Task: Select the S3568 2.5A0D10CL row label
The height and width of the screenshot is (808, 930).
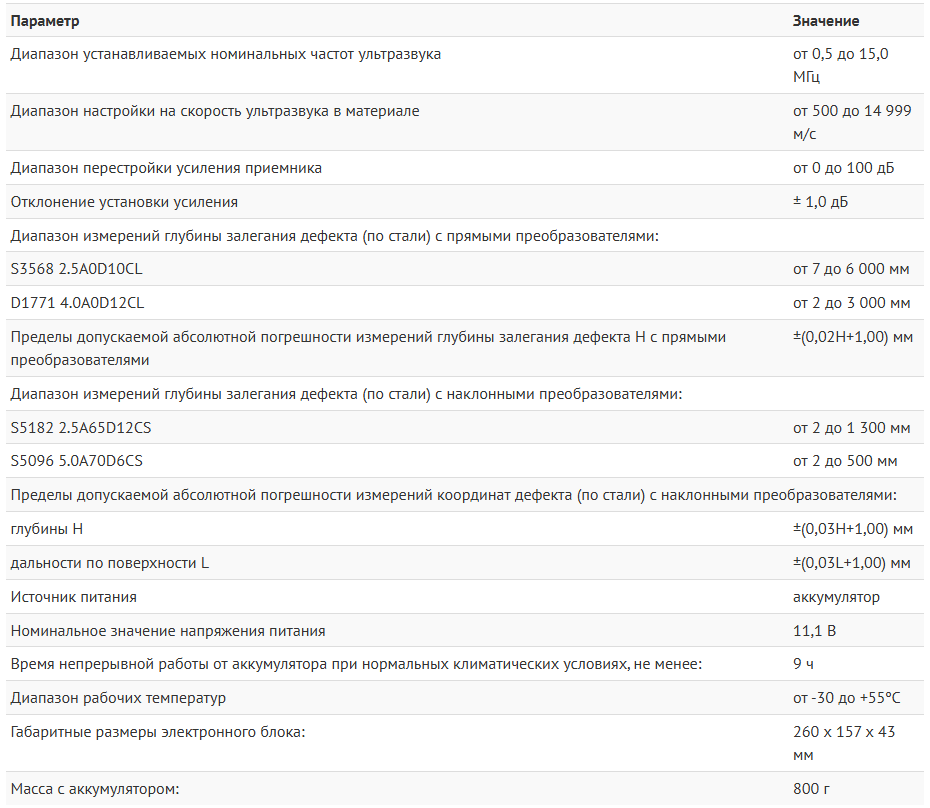Action: (x=77, y=269)
